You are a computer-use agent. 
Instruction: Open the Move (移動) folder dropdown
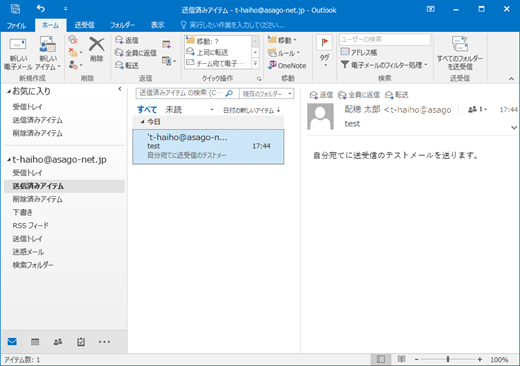pyautogui.click(x=282, y=40)
